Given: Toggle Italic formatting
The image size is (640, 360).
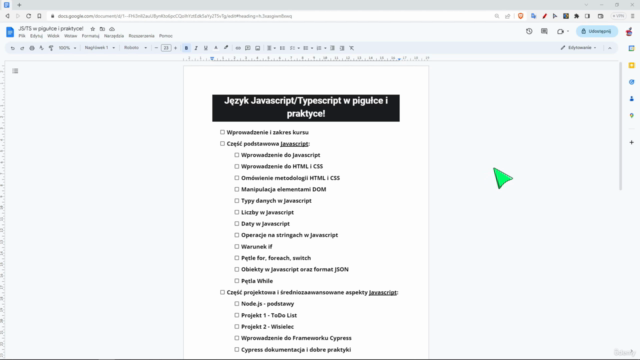Looking at the screenshot, I should (196, 48).
